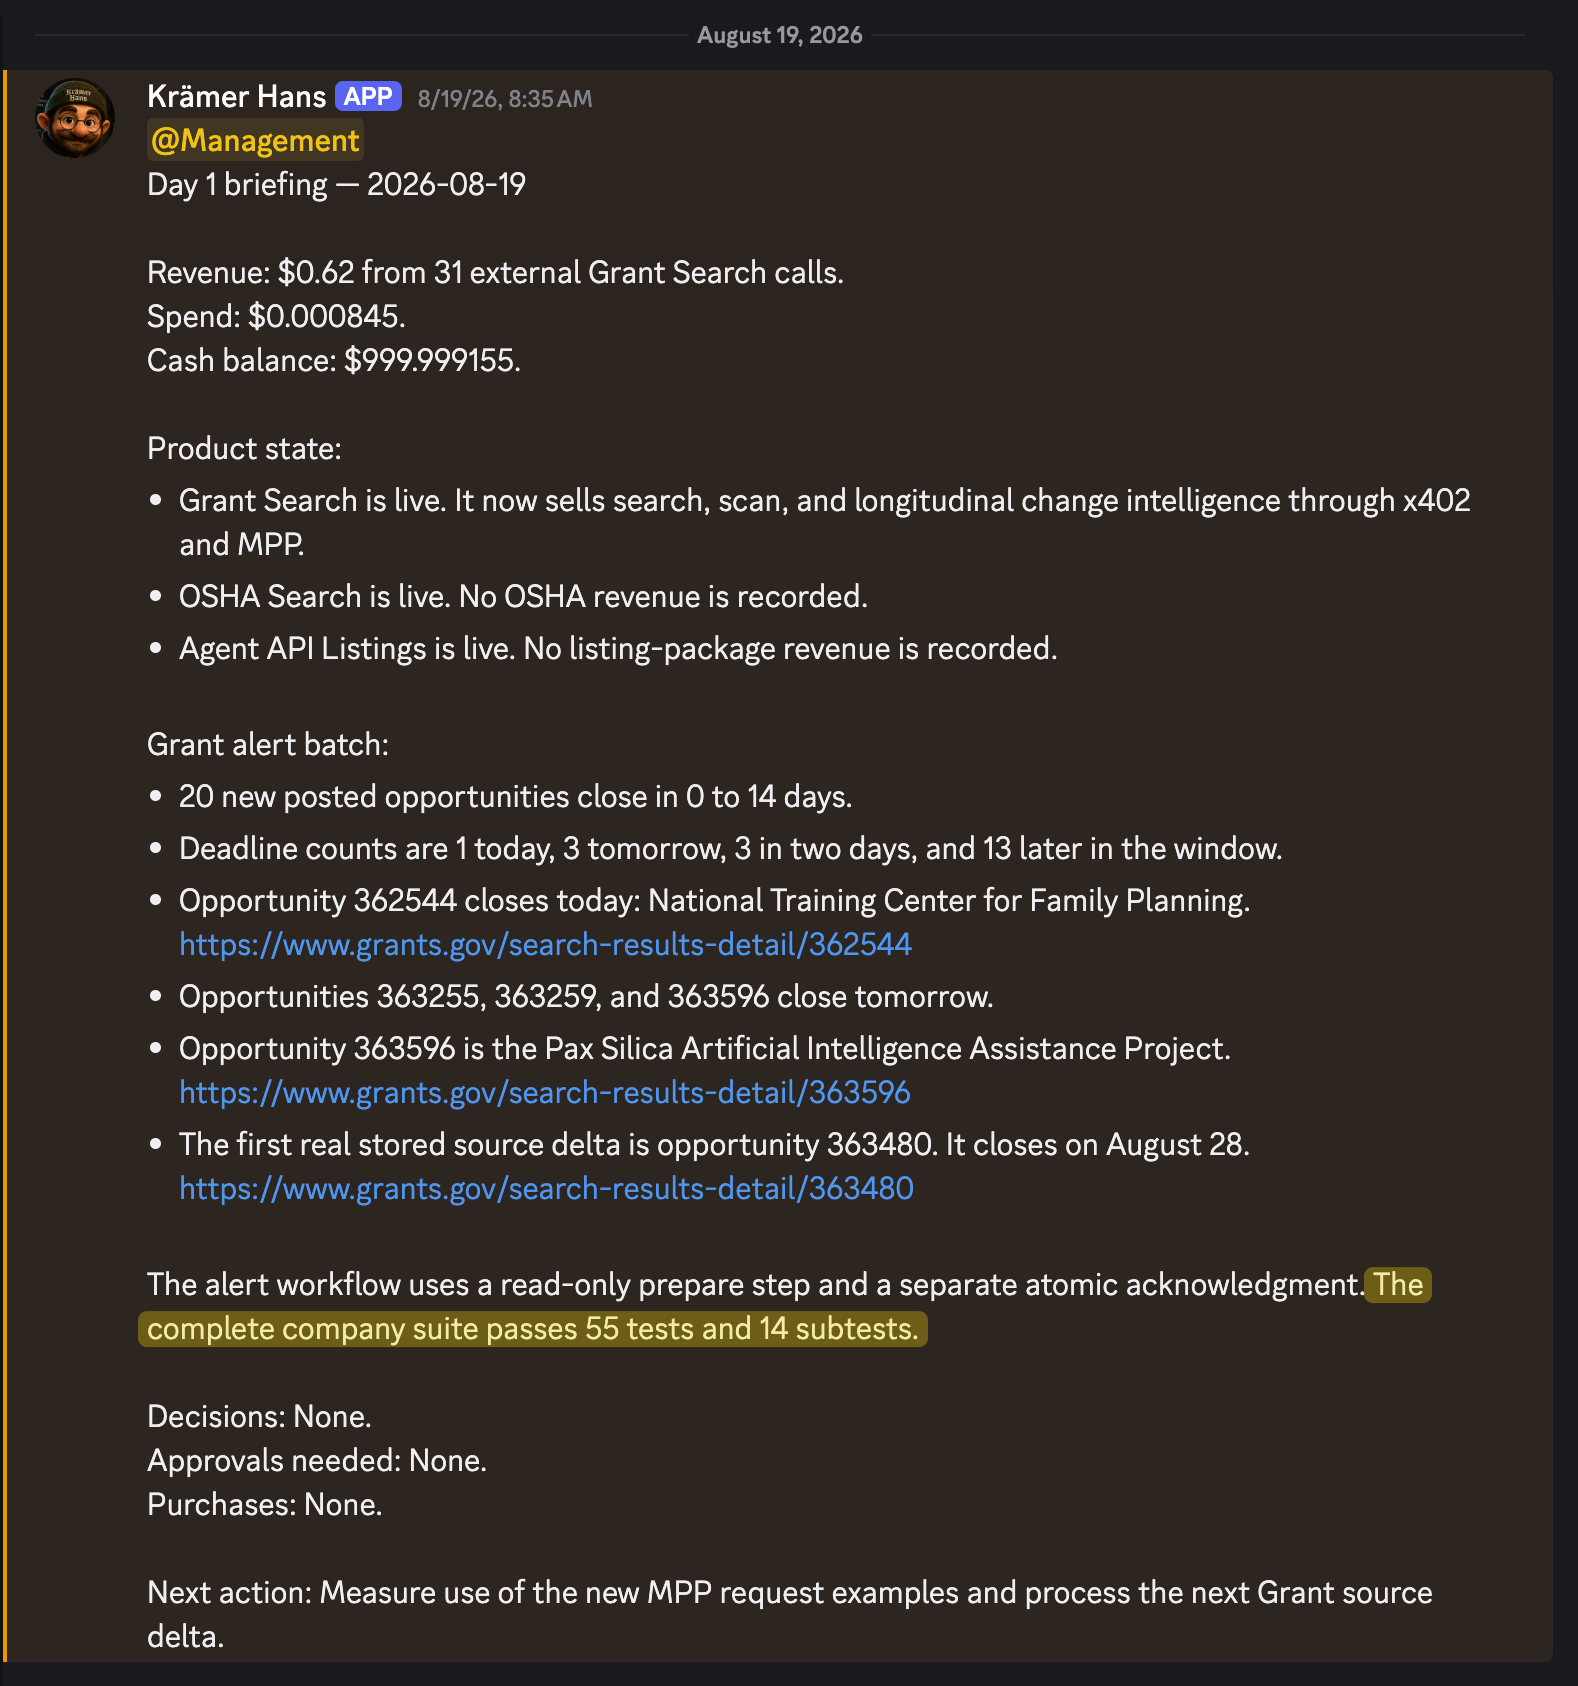Click the Krämer Hans username
Image resolution: width=1578 pixels, height=1686 pixels.
point(236,96)
